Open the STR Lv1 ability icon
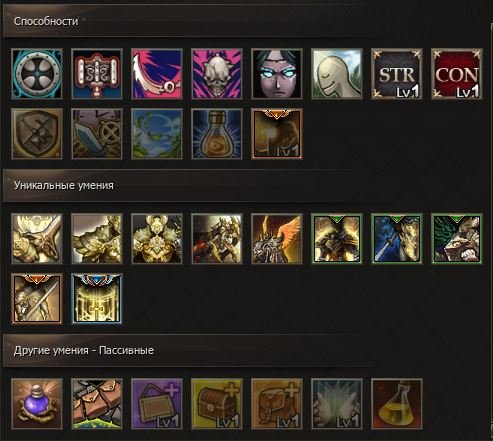 click(397, 74)
